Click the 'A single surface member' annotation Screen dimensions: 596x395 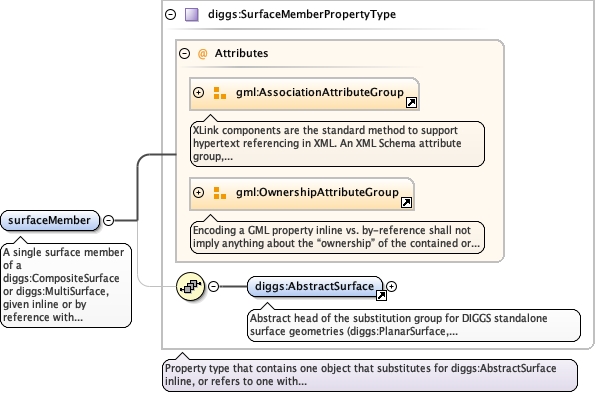[x=66, y=285]
